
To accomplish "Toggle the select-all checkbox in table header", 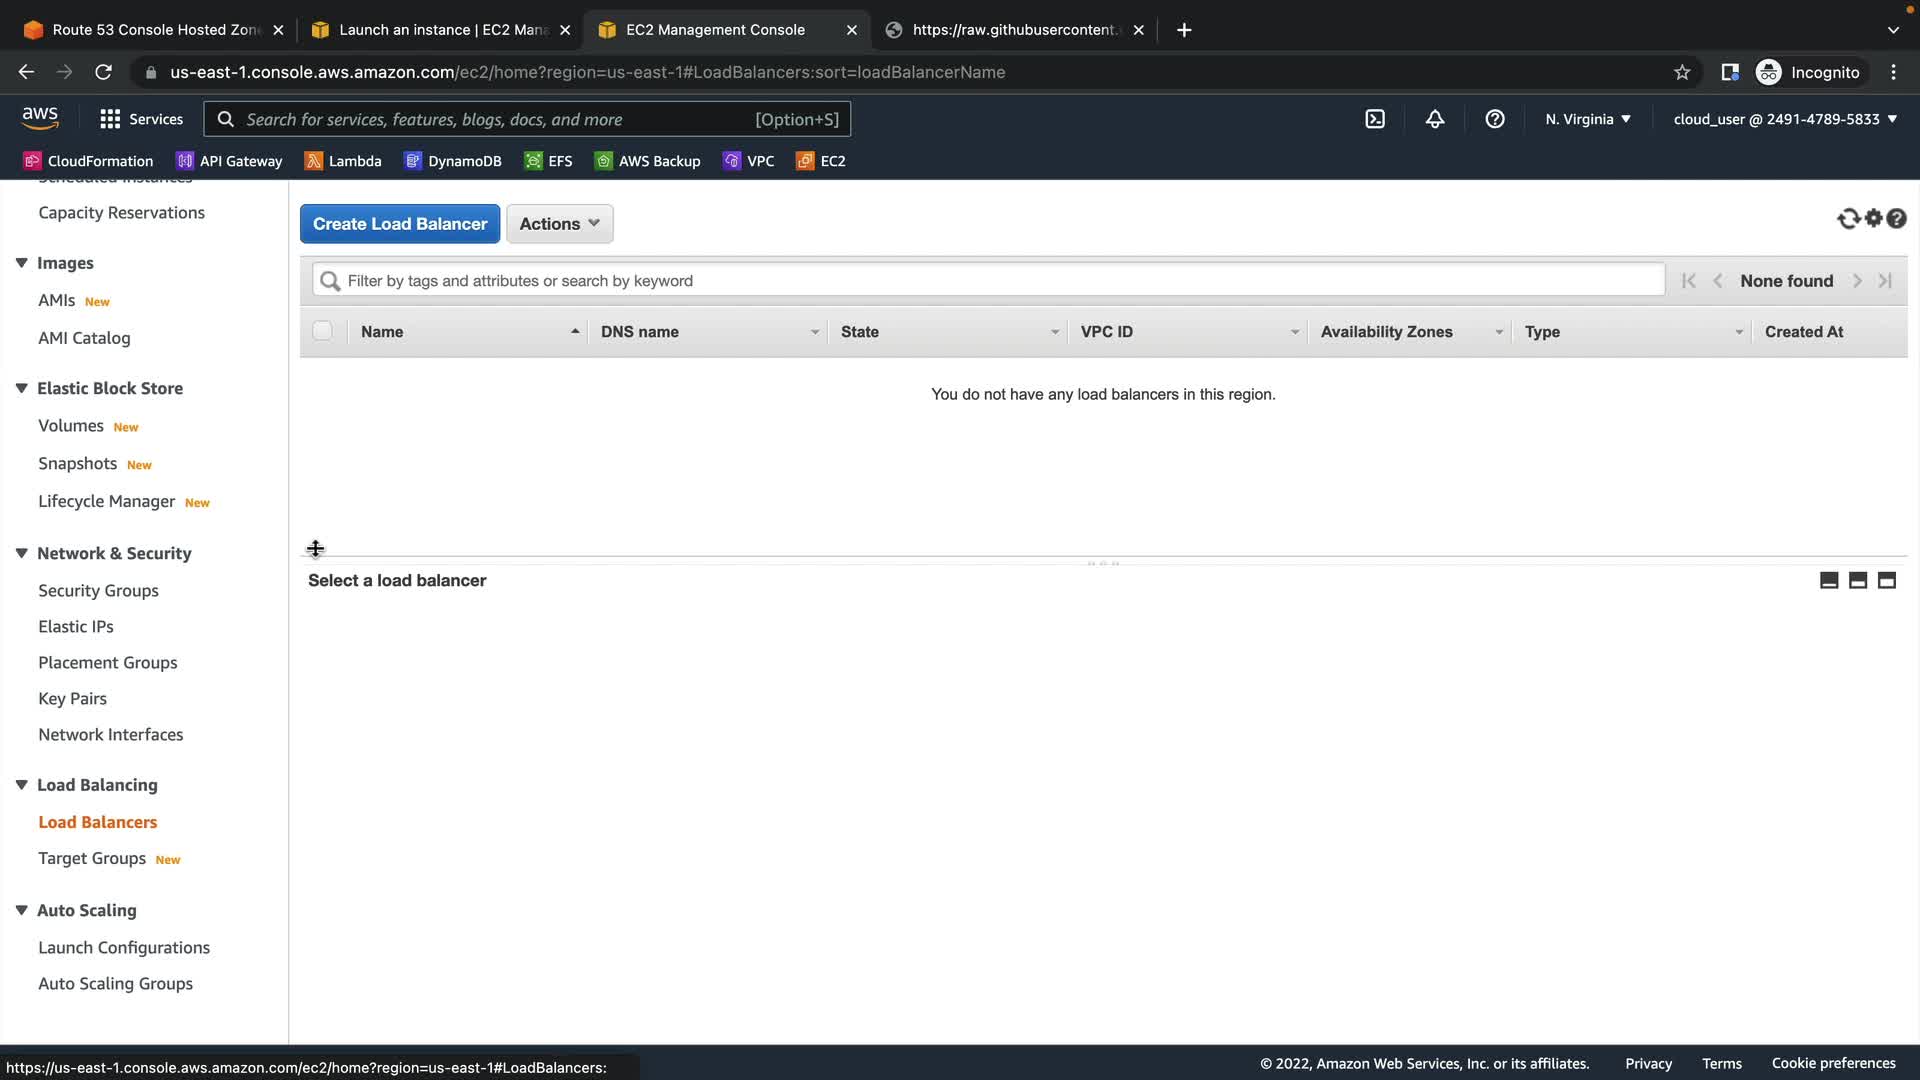I will tap(322, 331).
